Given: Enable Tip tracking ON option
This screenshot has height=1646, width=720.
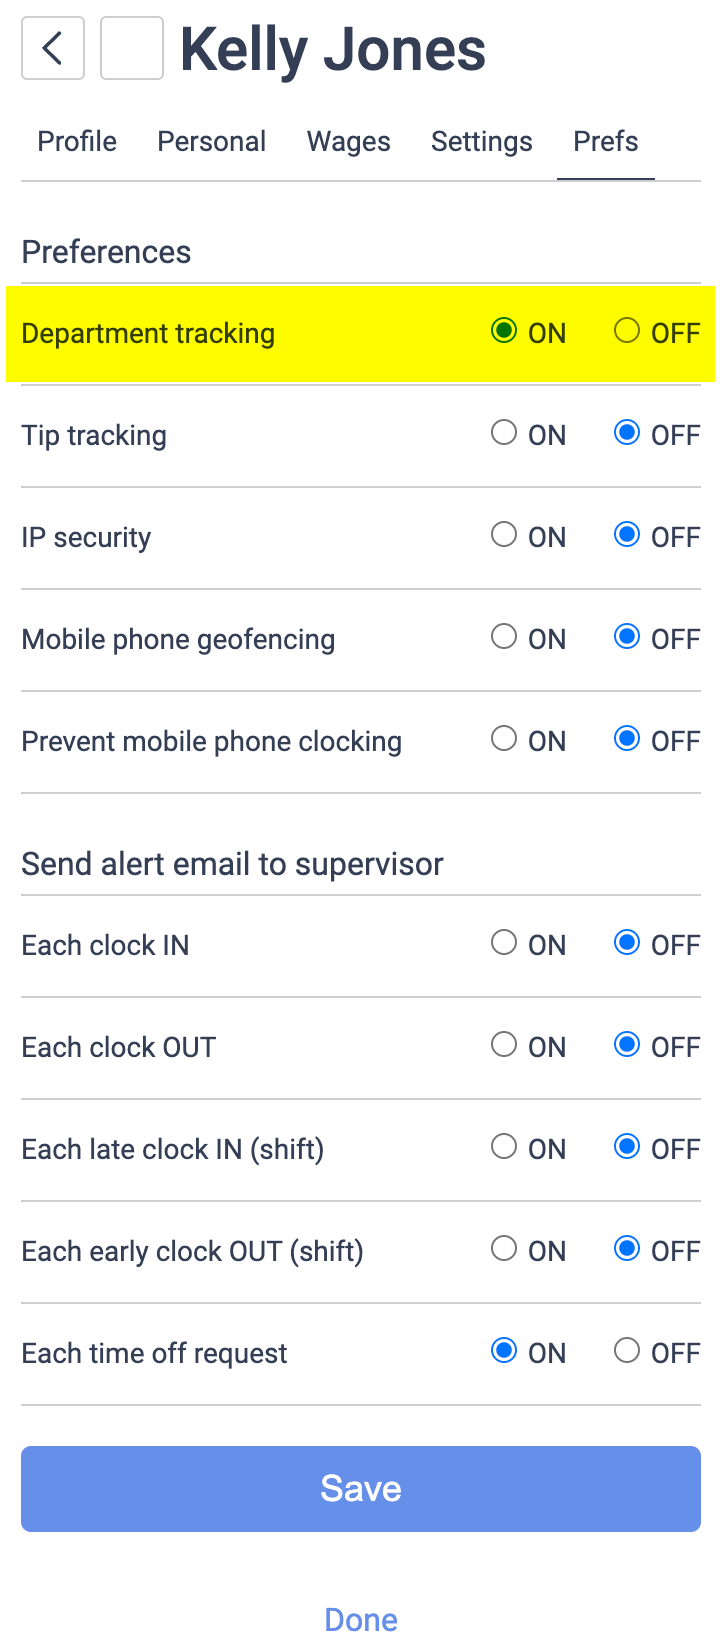Looking at the screenshot, I should coord(504,433).
